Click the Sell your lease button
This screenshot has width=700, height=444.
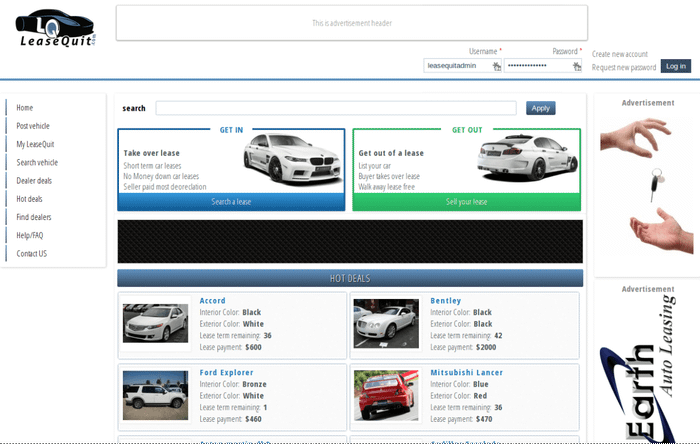(x=467, y=202)
